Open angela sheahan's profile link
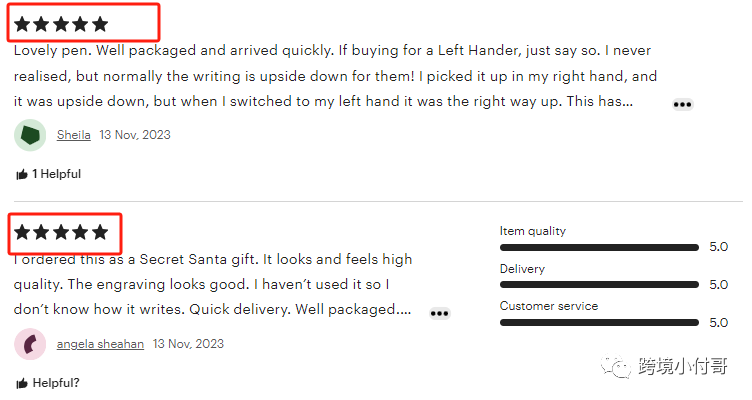 (100, 344)
